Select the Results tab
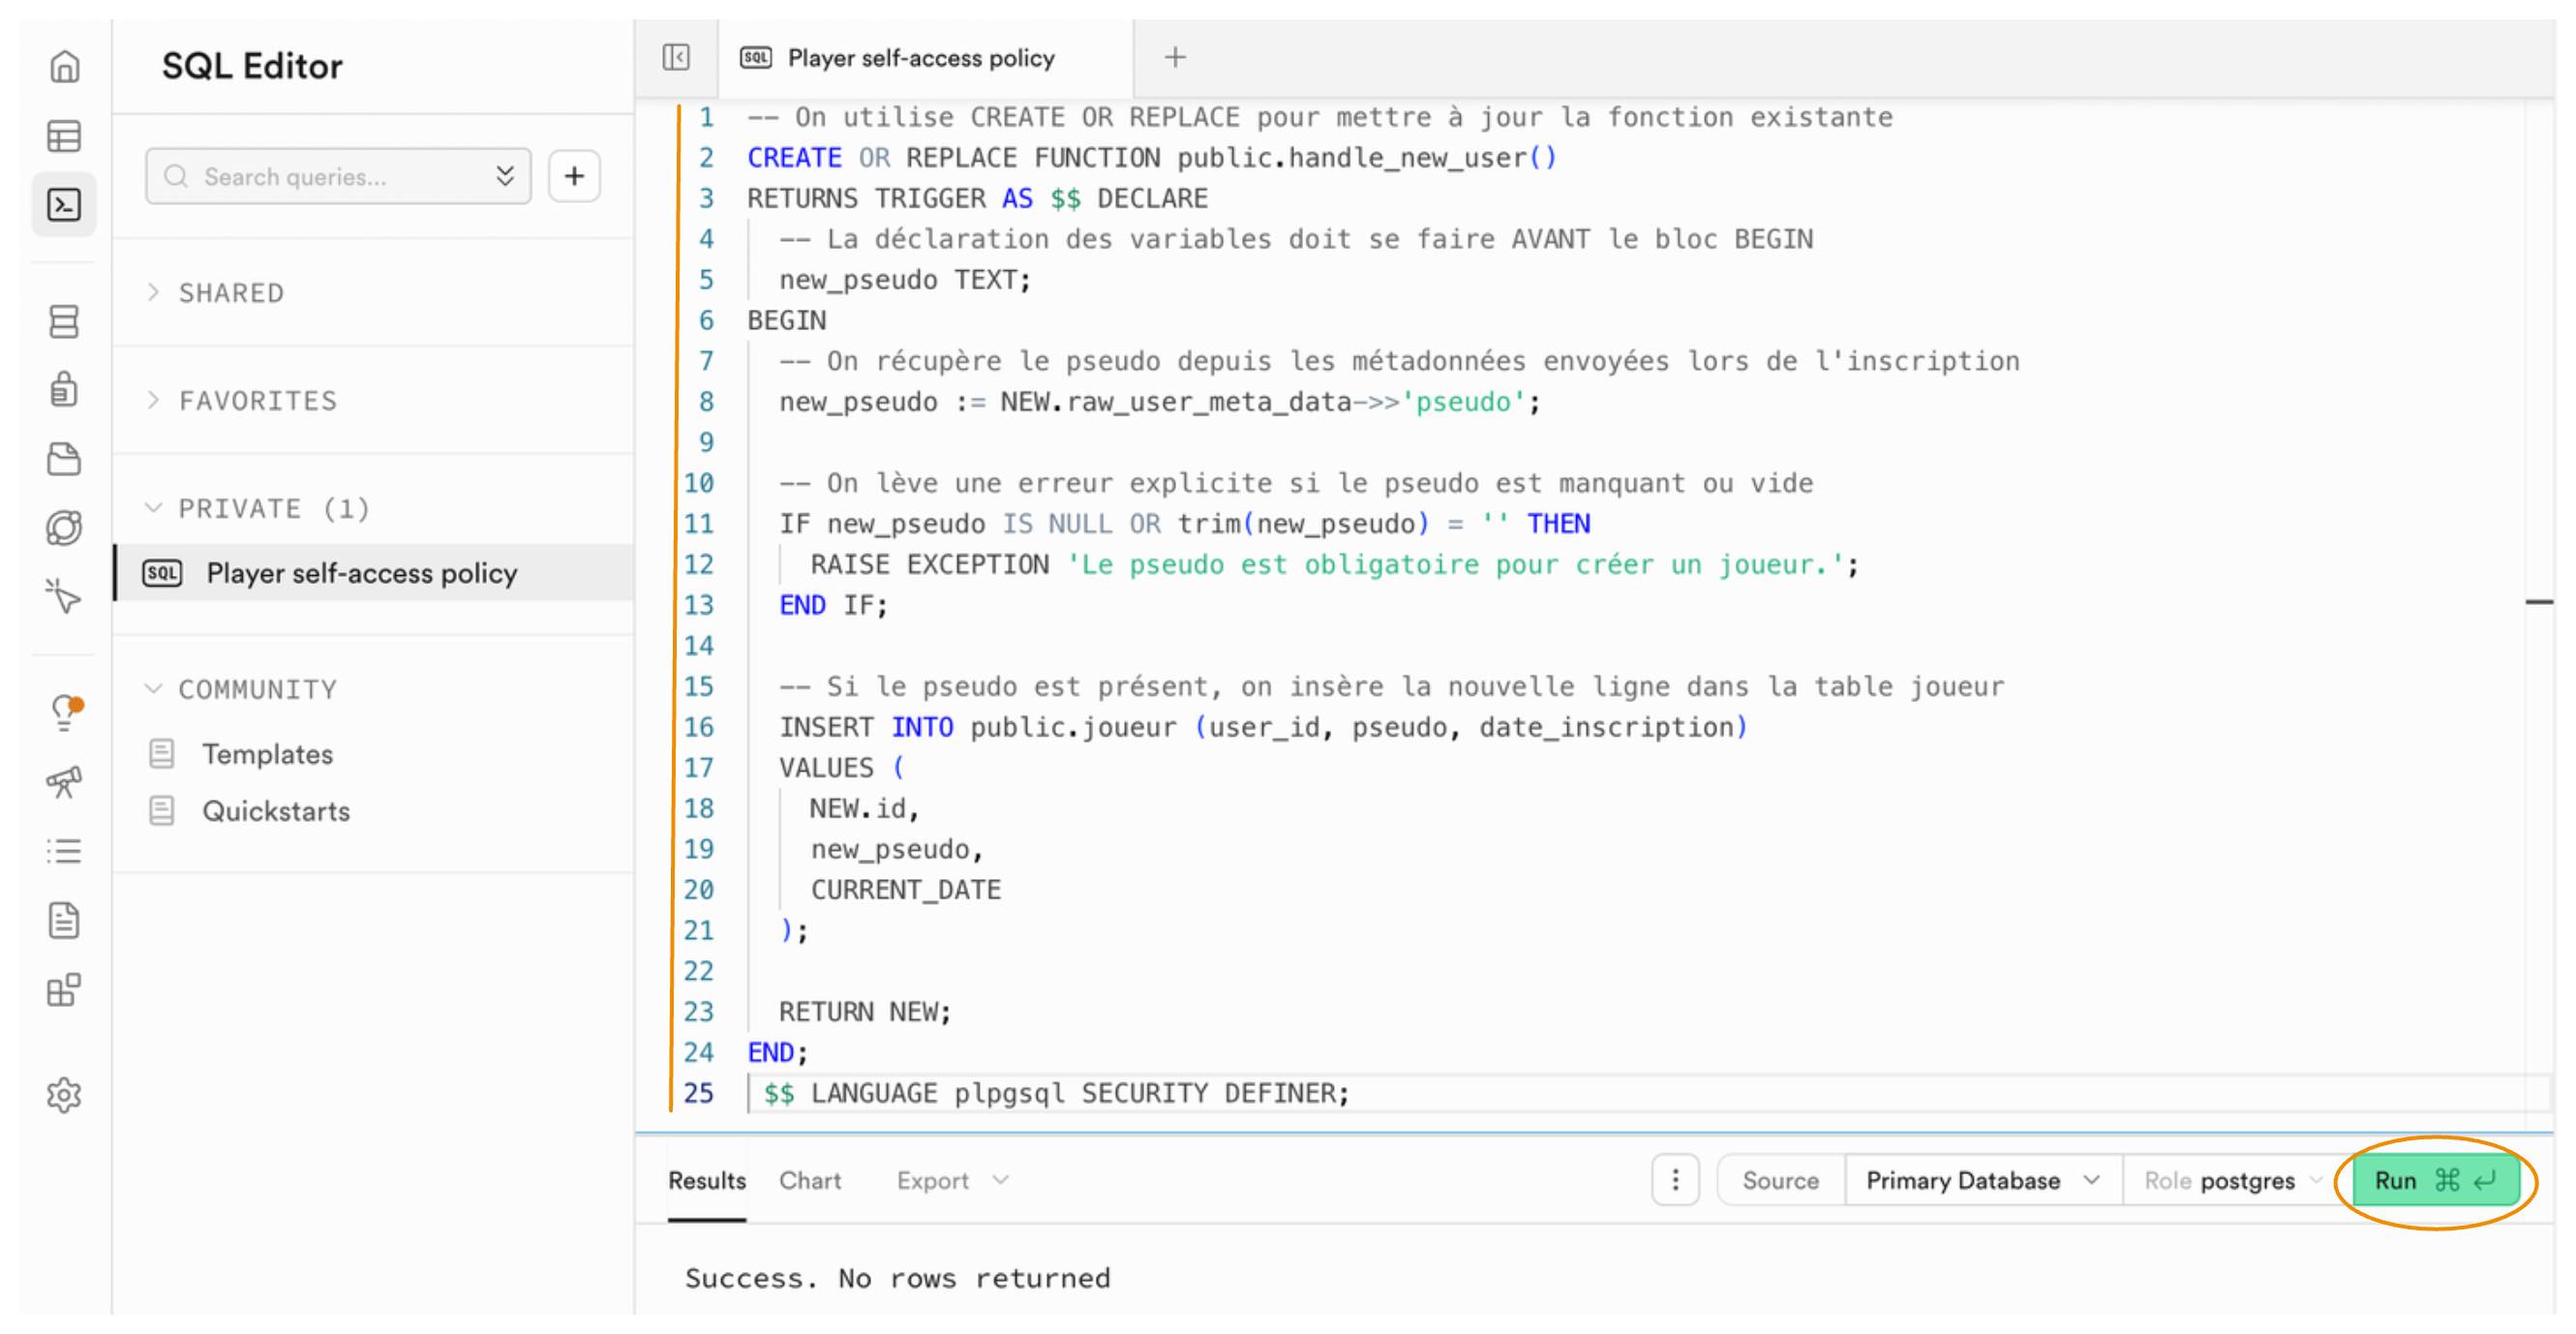Viewport: 2576px width, 1334px height. [x=706, y=1180]
